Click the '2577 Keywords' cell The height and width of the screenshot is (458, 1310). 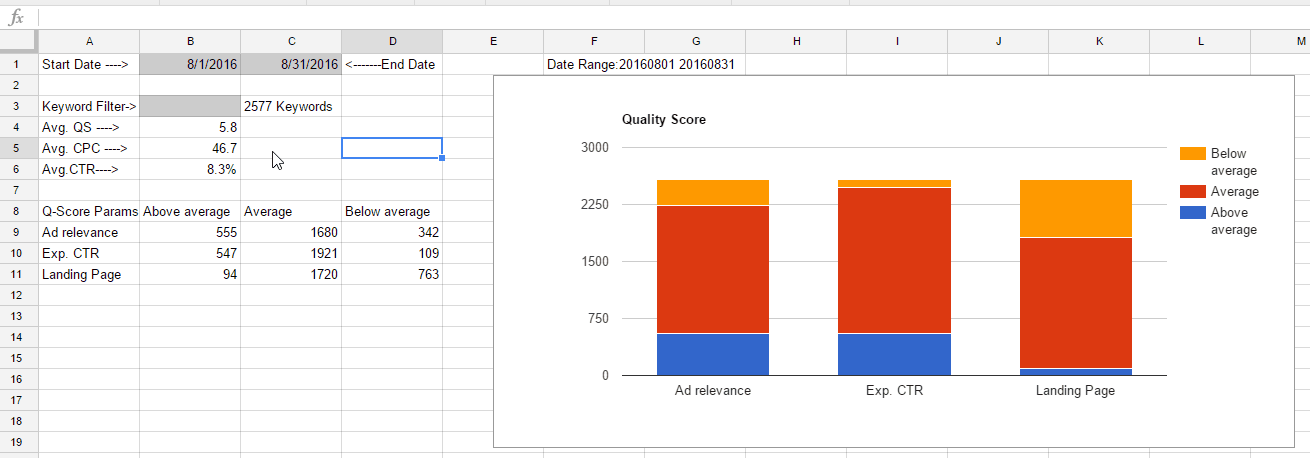coord(291,106)
